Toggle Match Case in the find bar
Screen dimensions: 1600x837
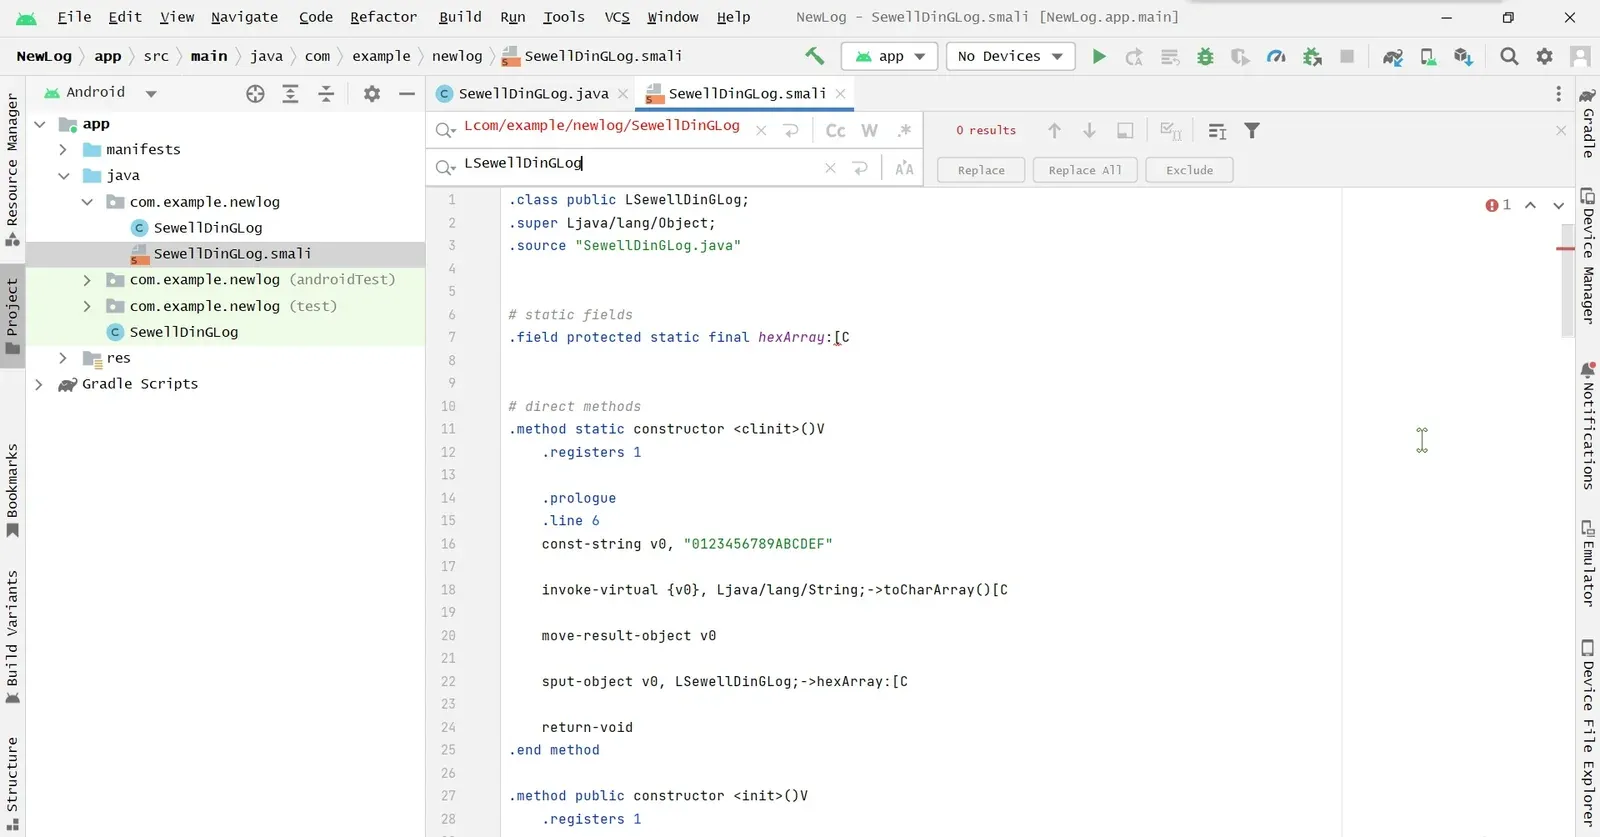tap(836, 131)
